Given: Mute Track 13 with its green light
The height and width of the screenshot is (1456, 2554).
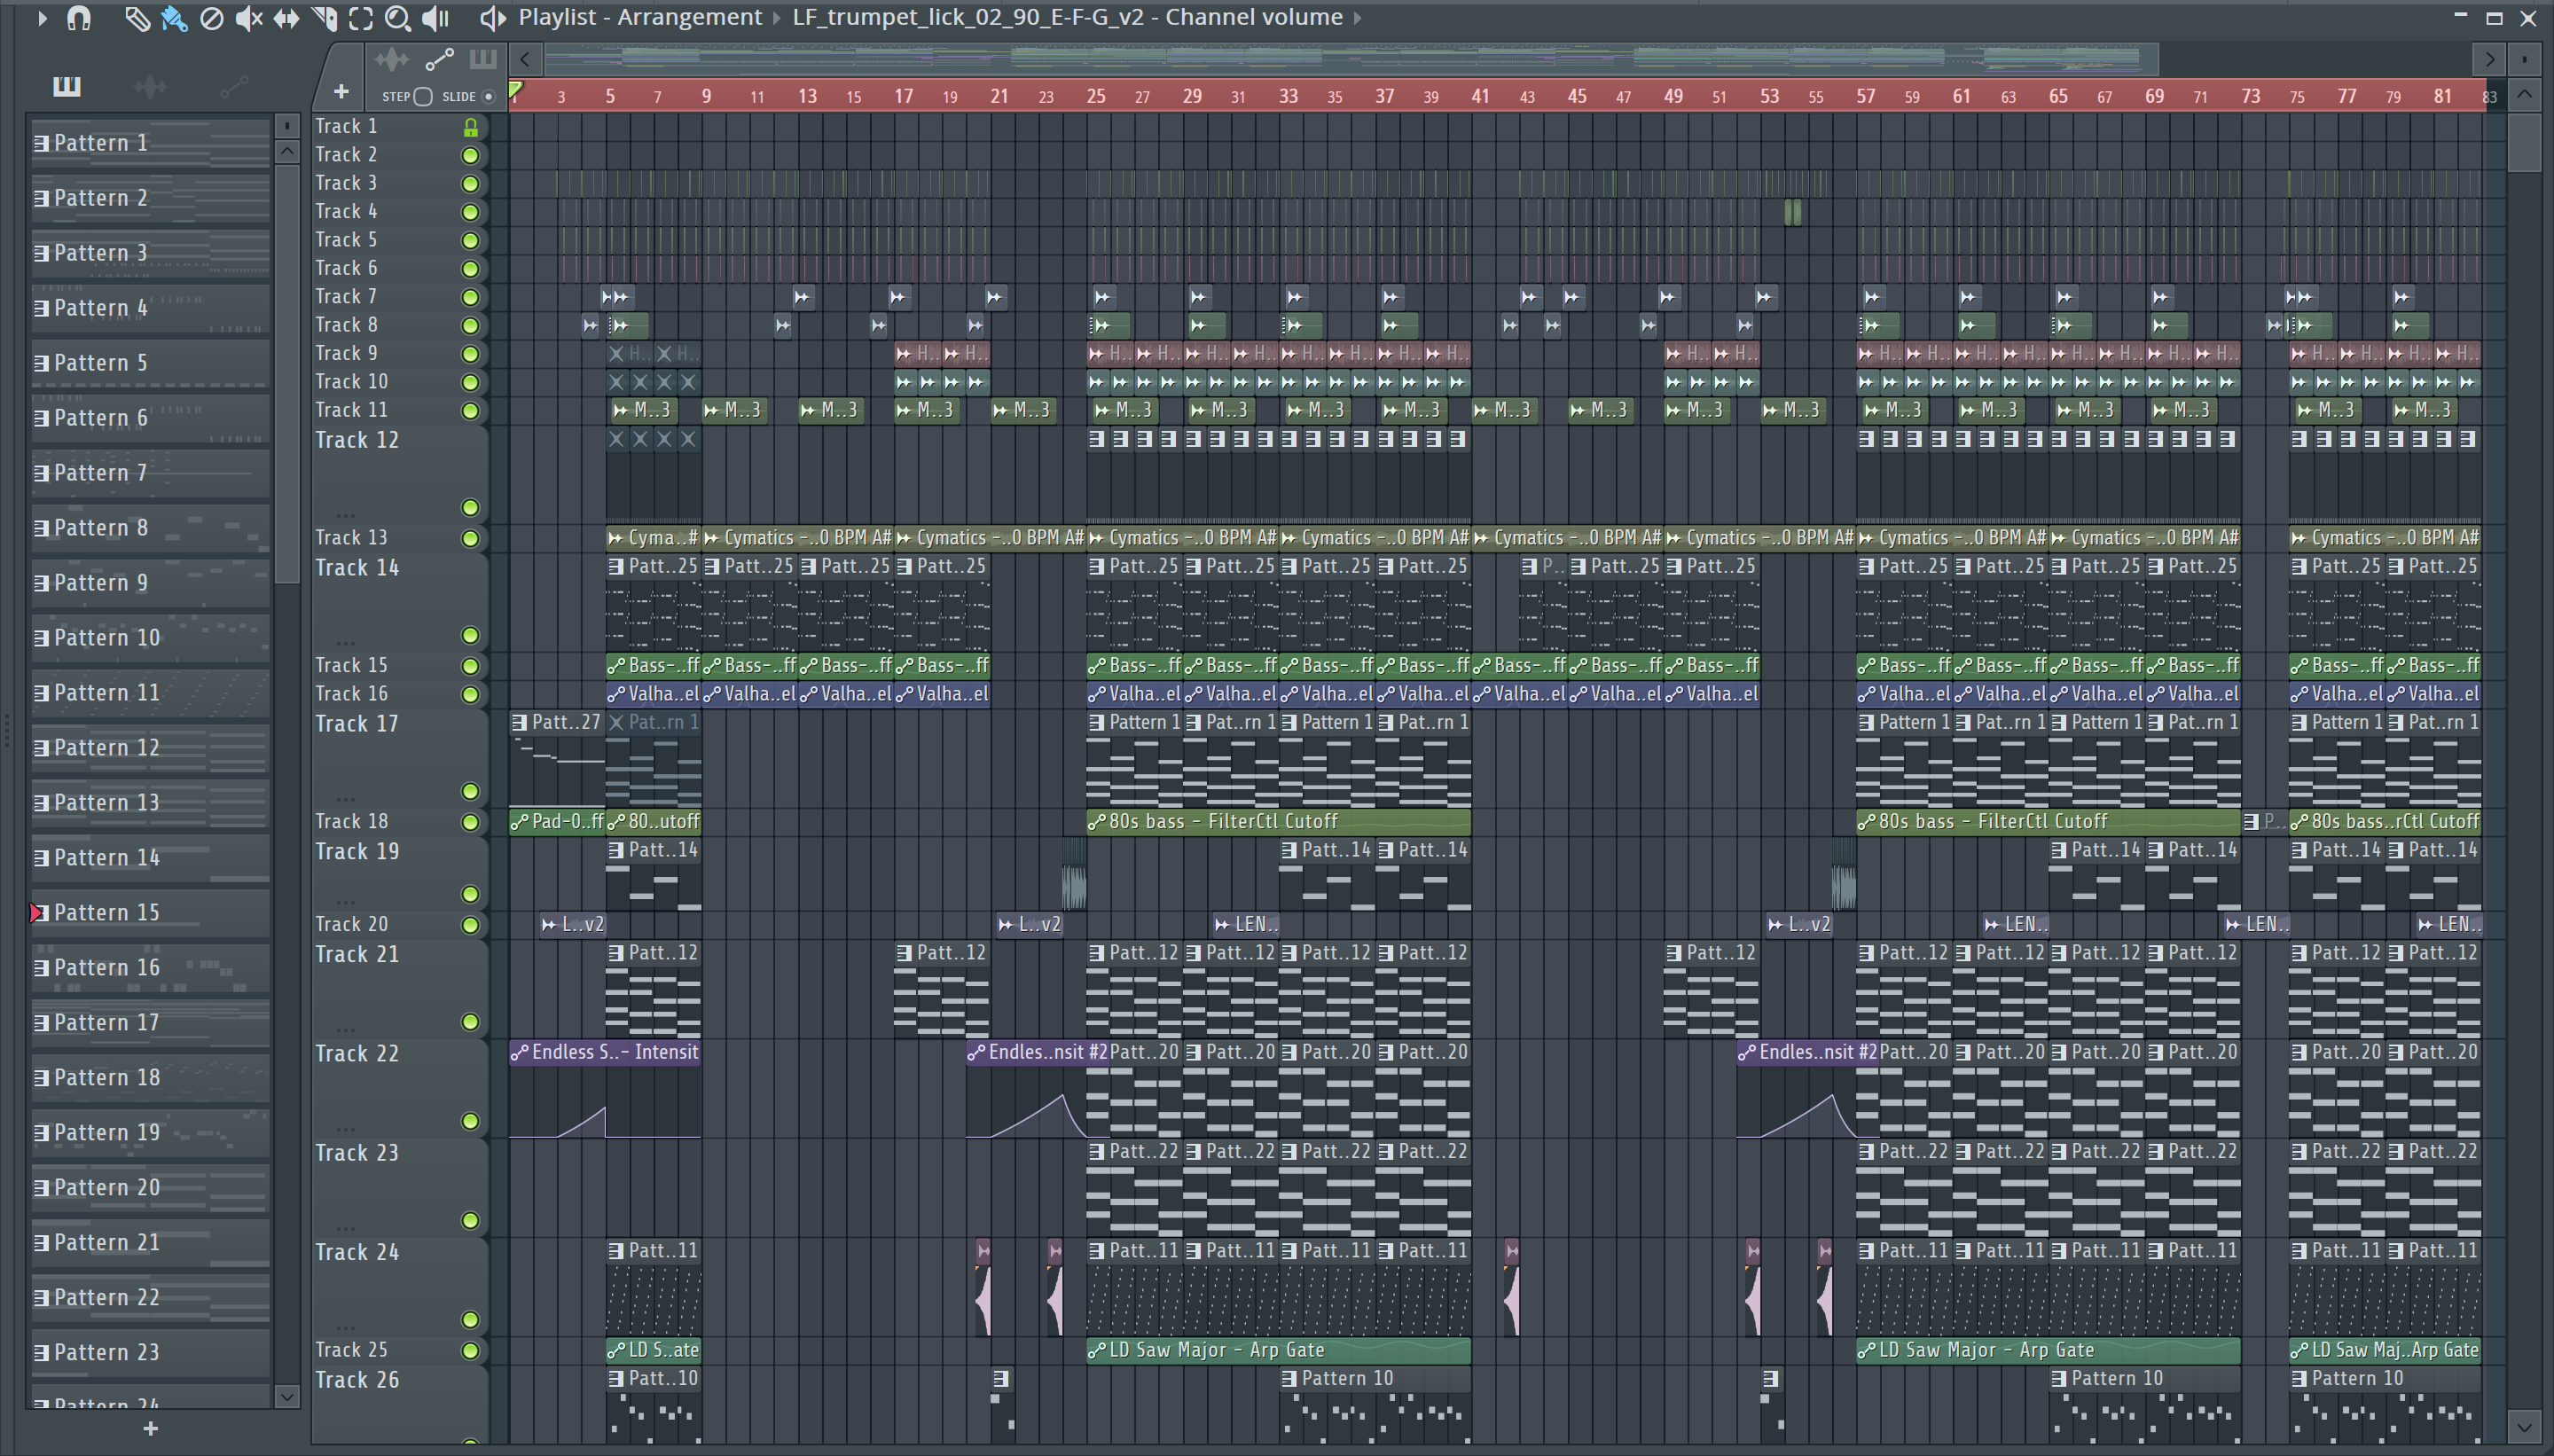Looking at the screenshot, I should tap(470, 538).
